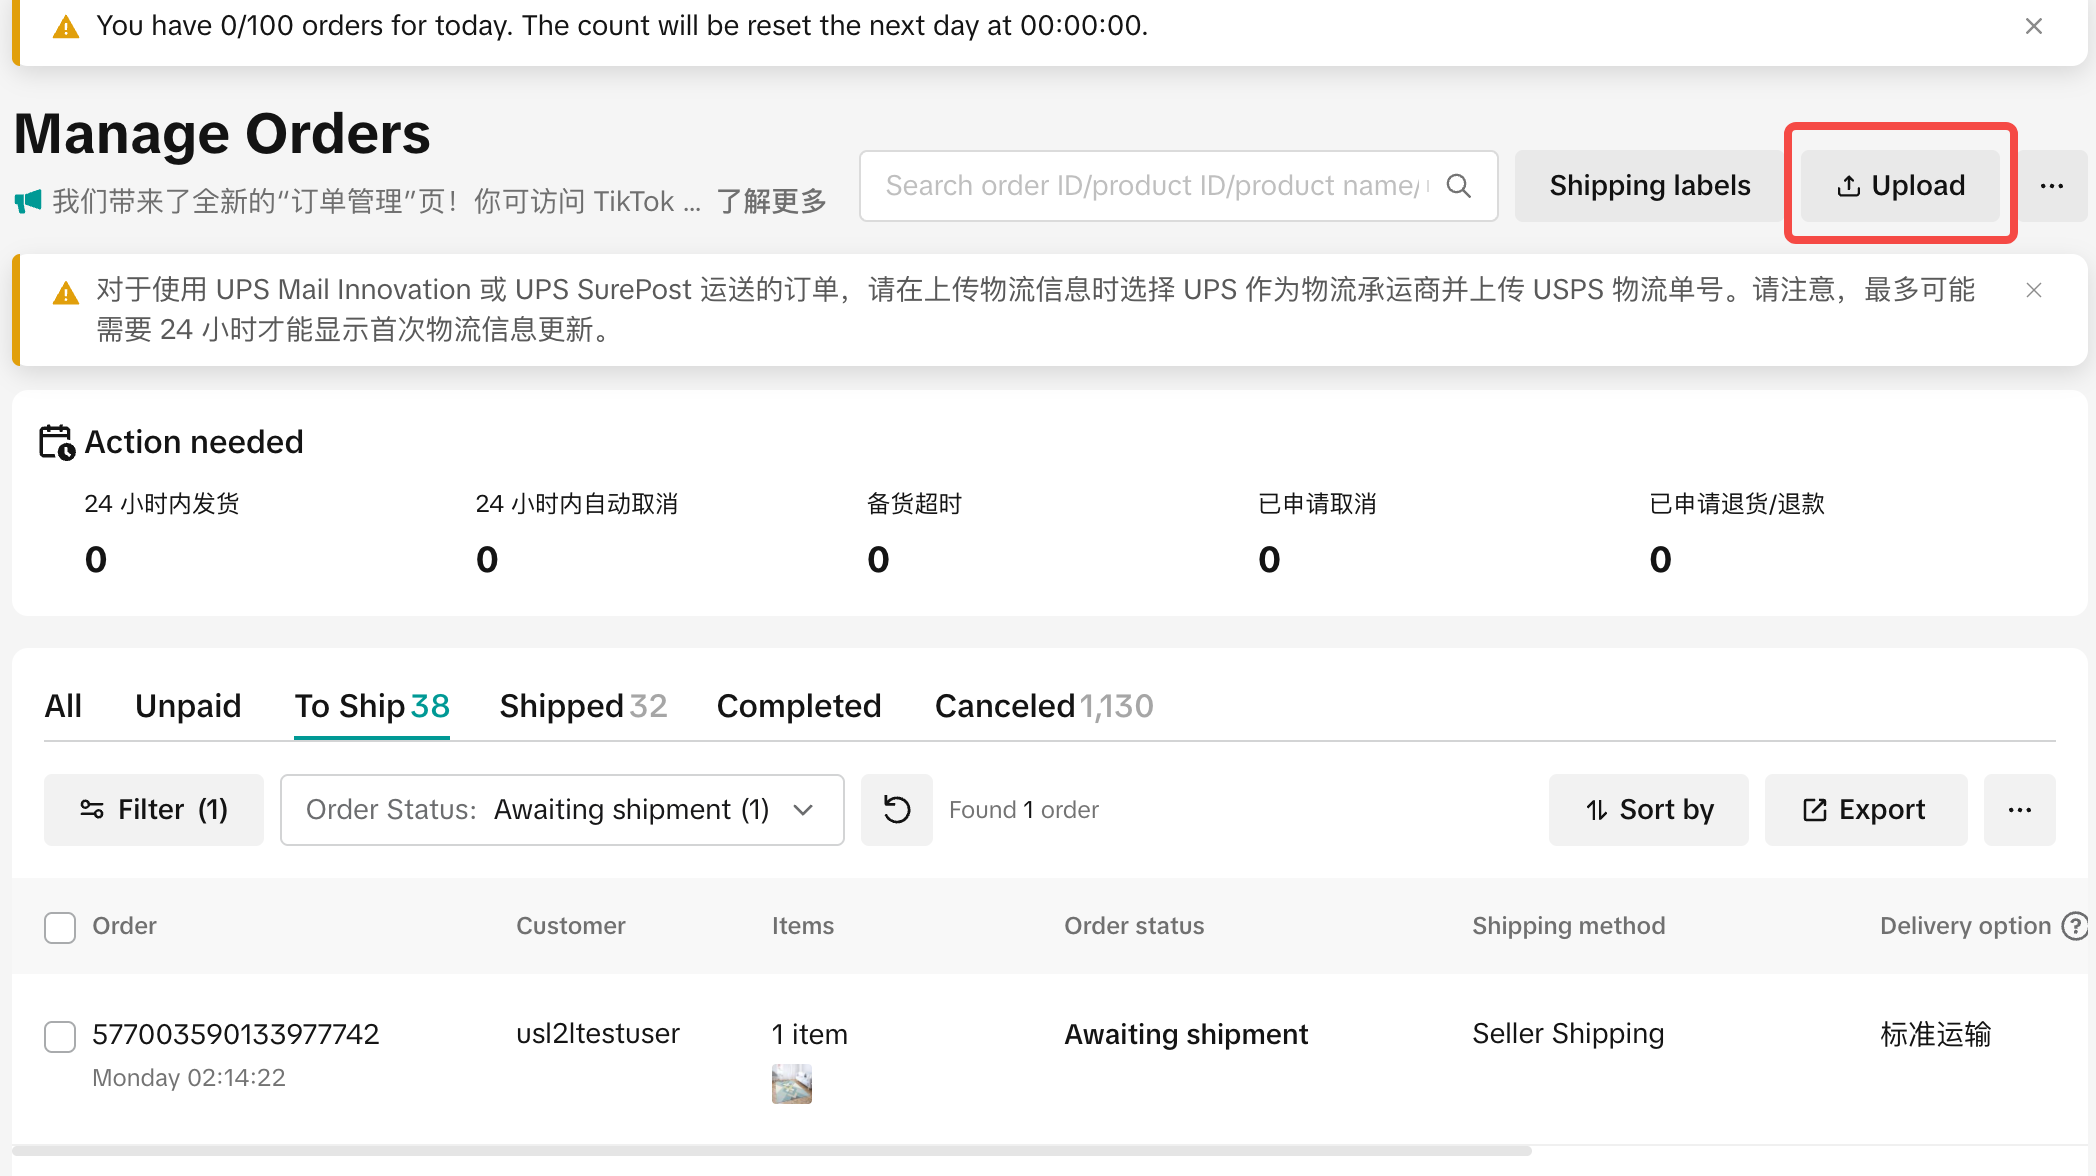Image resolution: width=2096 pixels, height=1176 pixels.
Task: Click the horizontal scrollbar under the table
Action: [x=772, y=1150]
